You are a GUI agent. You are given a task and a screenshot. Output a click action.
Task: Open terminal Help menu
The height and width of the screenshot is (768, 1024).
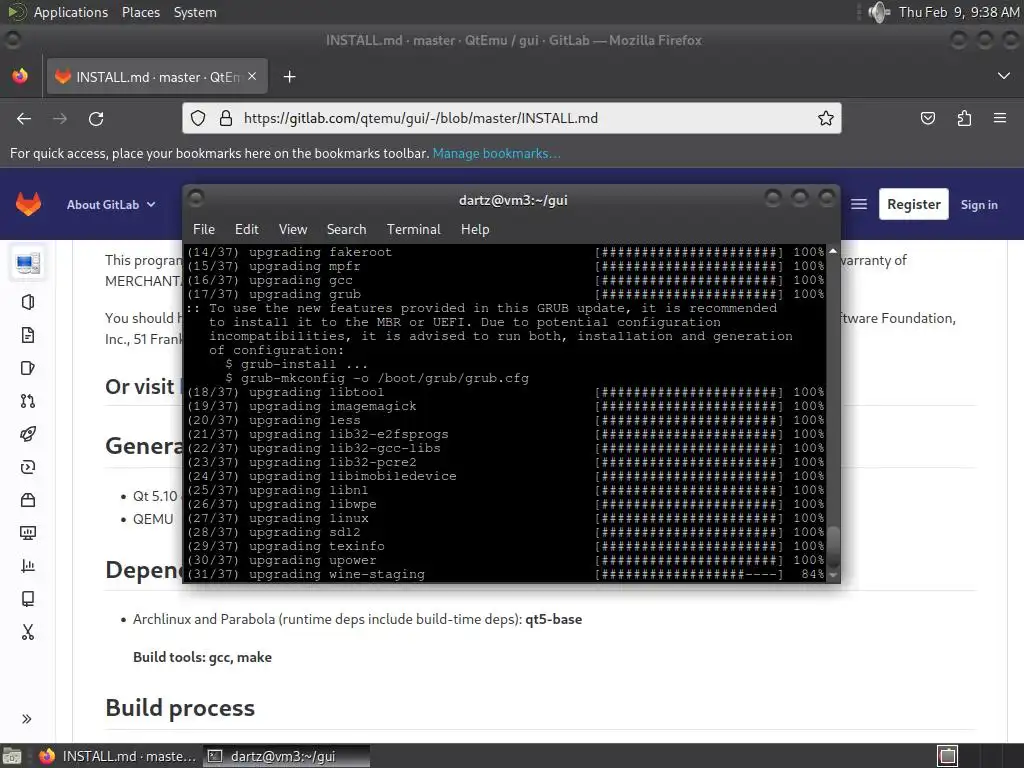(475, 229)
